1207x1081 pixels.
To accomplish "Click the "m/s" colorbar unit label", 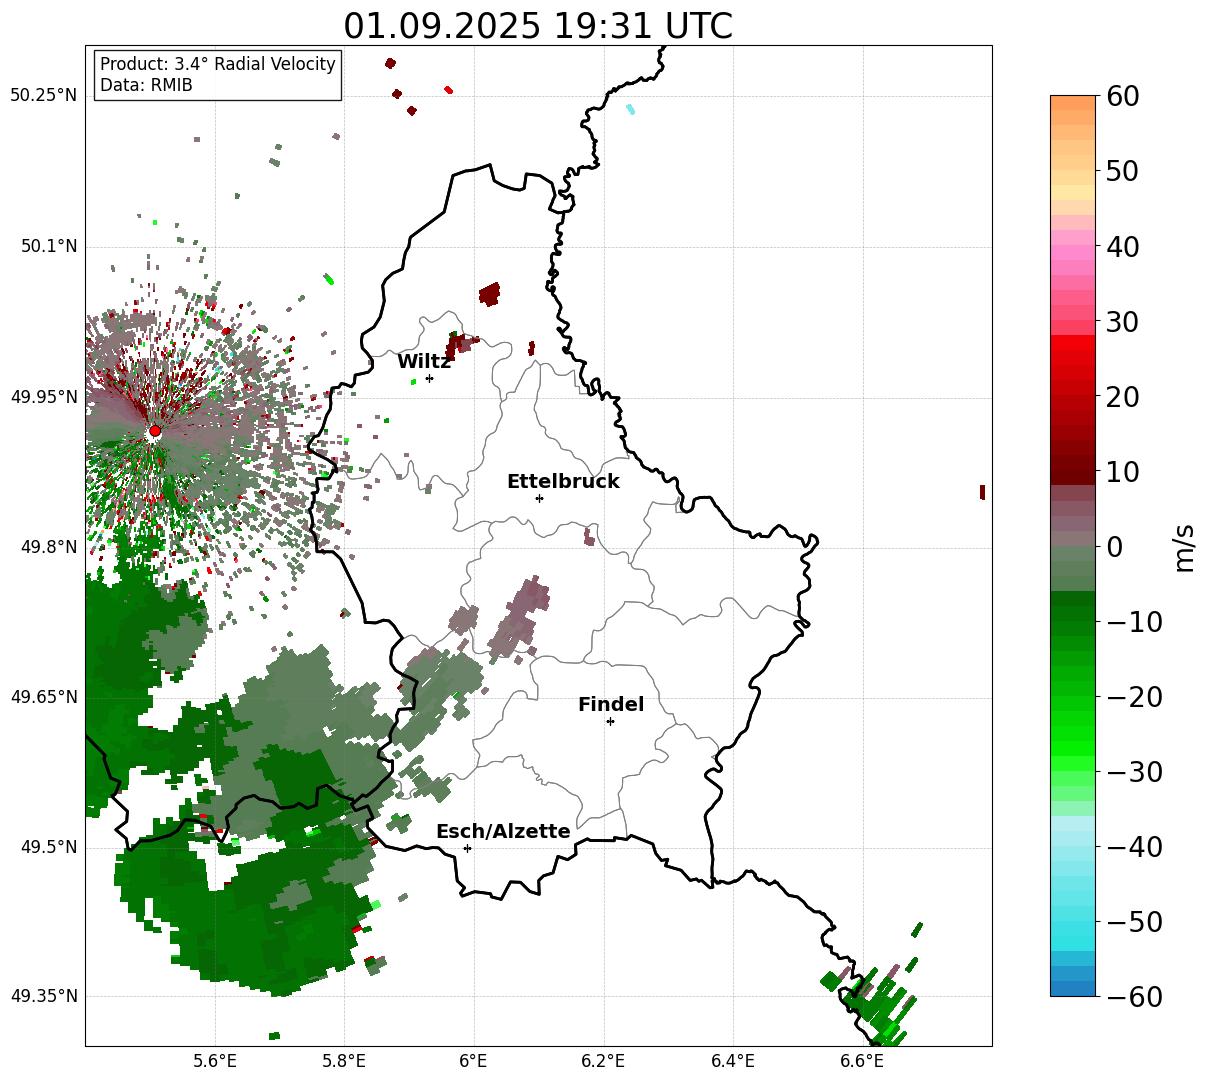I will pyautogui.click(x=1184, y=547).
